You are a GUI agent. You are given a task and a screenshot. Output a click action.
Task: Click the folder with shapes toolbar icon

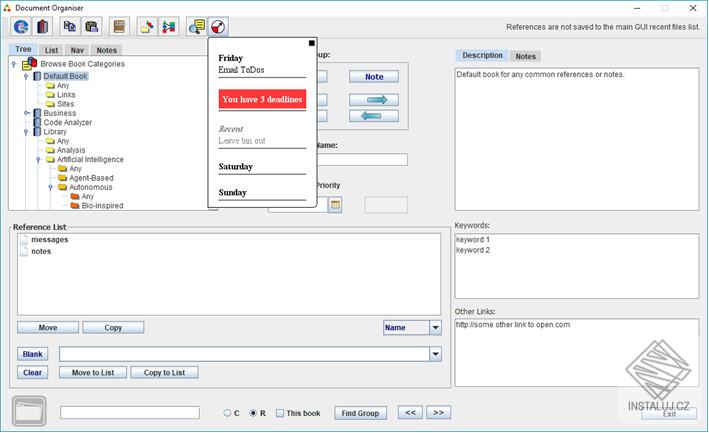point(147,27)
